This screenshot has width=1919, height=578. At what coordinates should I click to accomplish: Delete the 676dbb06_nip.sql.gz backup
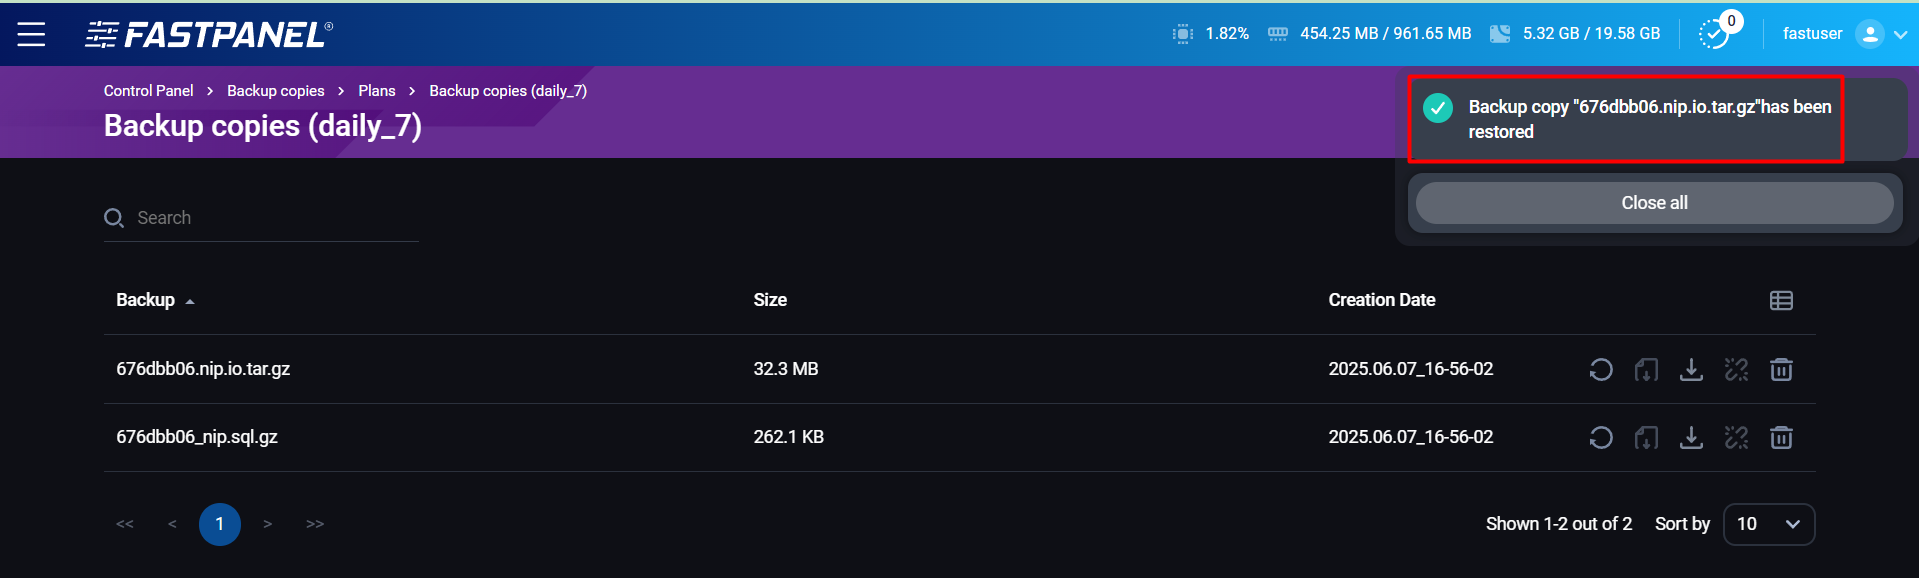click(1781, 438)
